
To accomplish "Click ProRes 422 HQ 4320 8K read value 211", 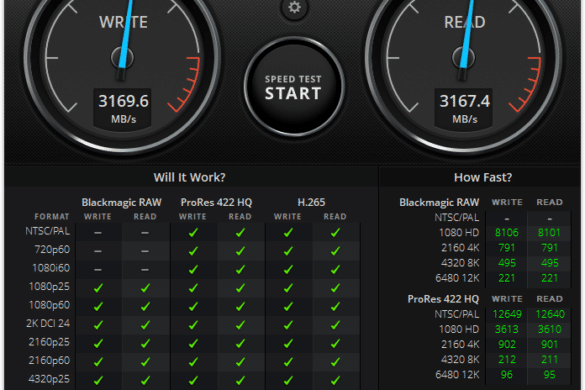I will 549,359.
